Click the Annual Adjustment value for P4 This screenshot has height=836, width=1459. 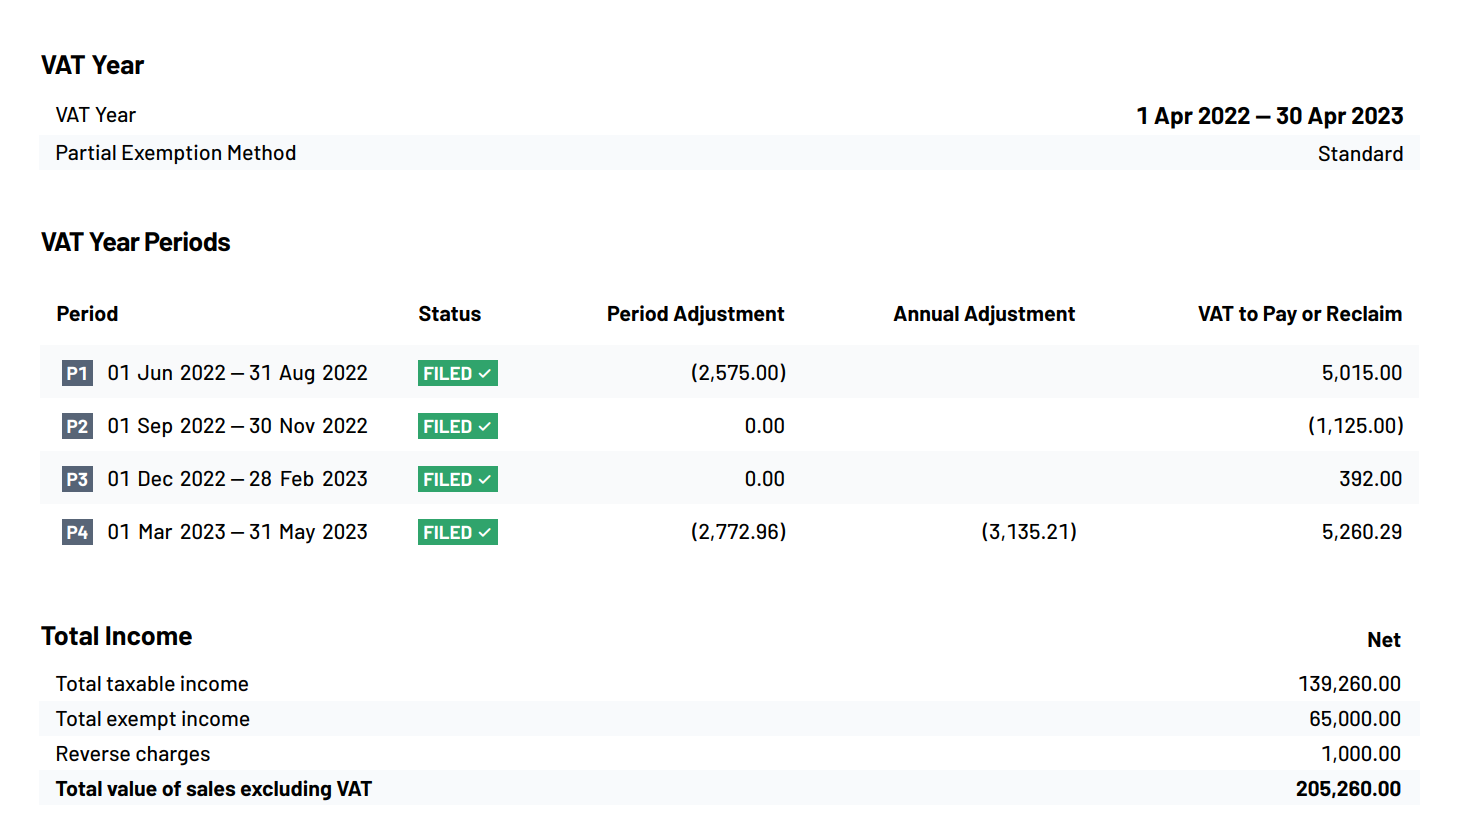tap(1026, 531)
